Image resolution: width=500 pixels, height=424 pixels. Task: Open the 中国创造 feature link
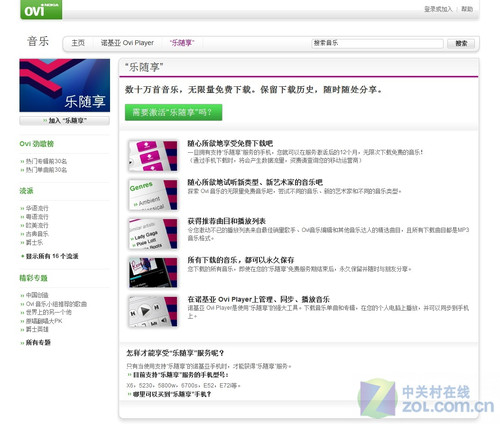tap(37, 295)
